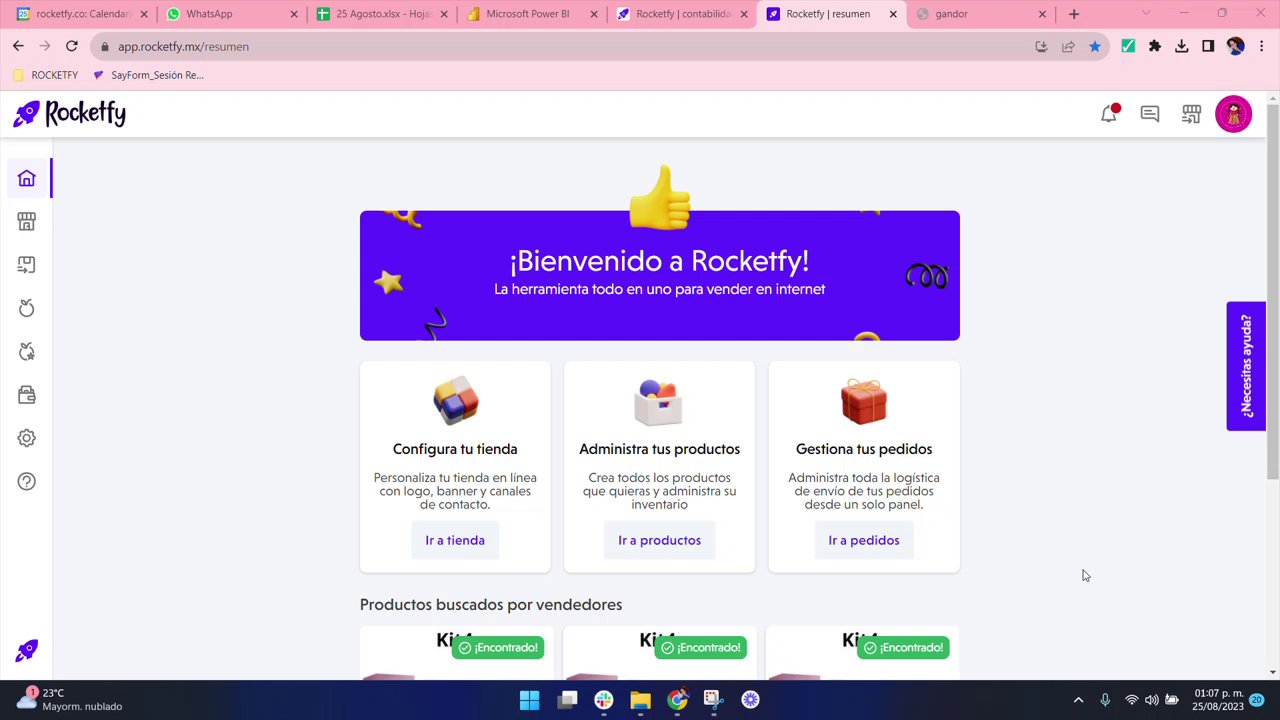Image resolution: width=1280 pixels, height=720 pixels.
Task: Open the orders icon below the store icon
Action: point(26,264)
